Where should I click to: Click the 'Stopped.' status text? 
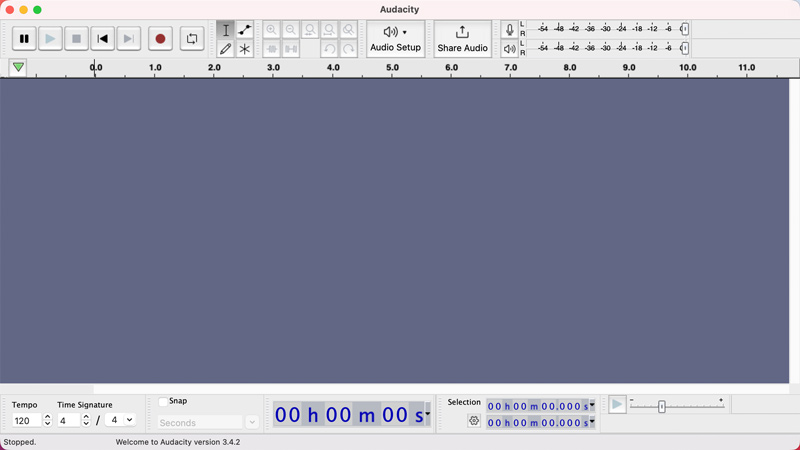(x=20, y=442)
